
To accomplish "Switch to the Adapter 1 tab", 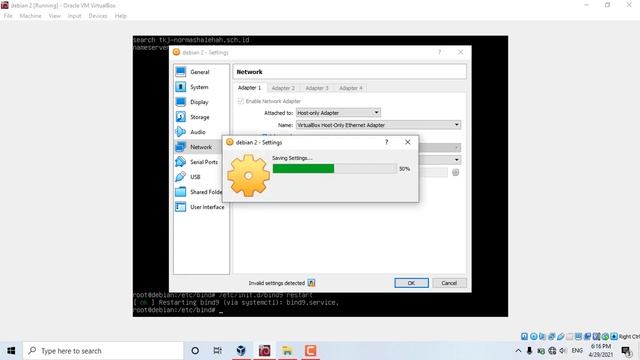I will point(249,88).
